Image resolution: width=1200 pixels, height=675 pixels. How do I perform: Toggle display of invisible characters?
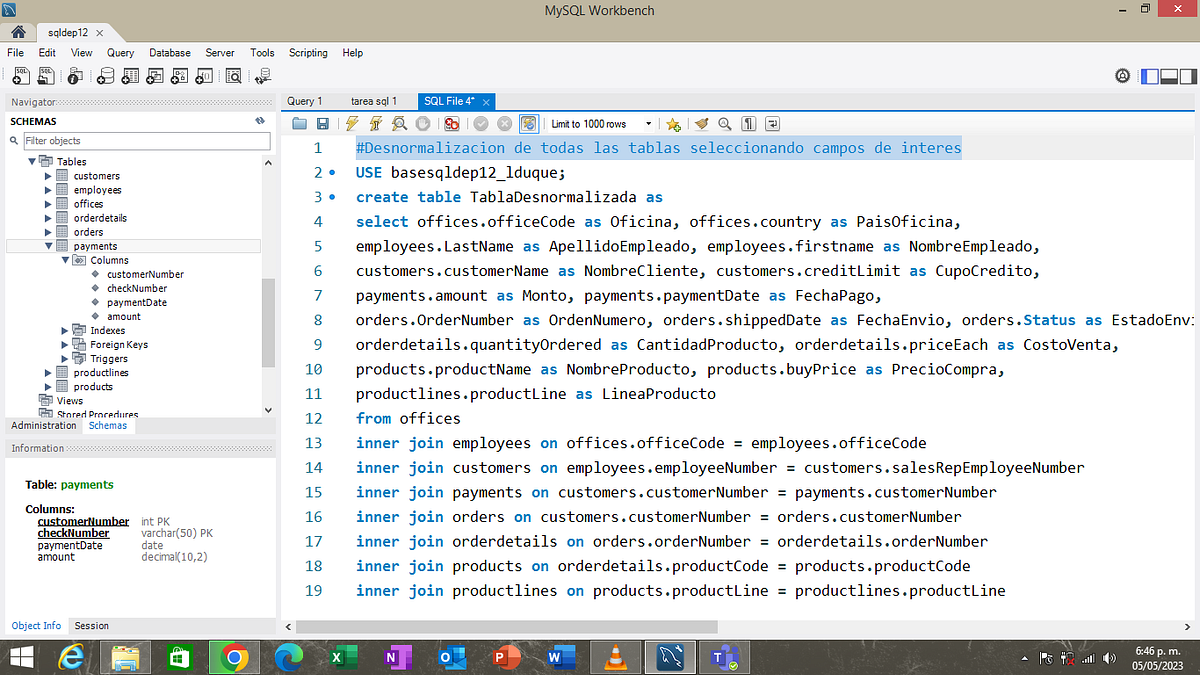(x=749, y=124)
